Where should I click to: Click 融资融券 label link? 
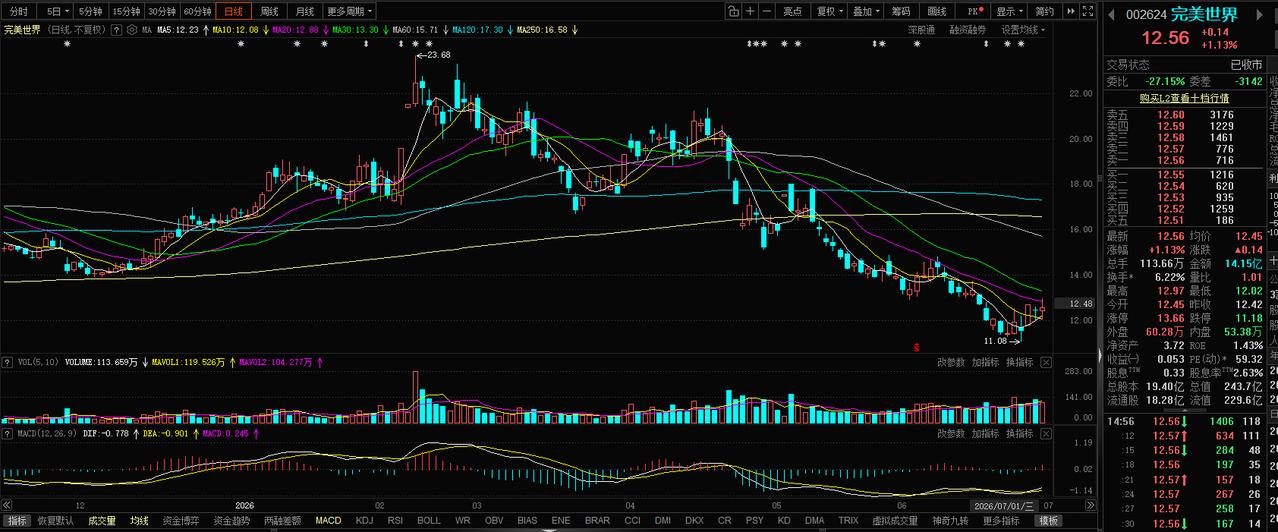967,30
